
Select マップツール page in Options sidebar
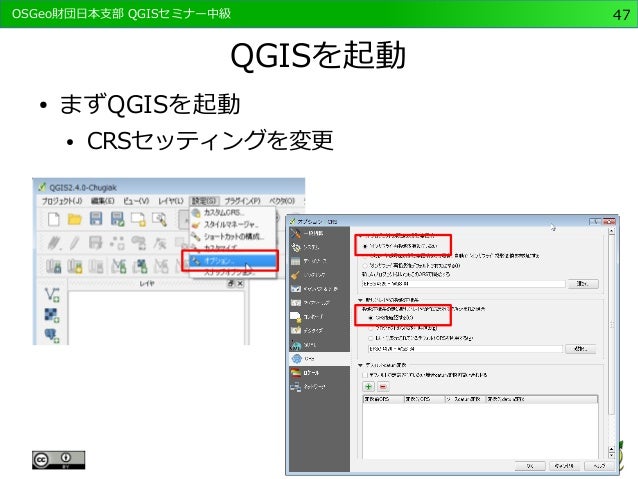pos(319,303)
